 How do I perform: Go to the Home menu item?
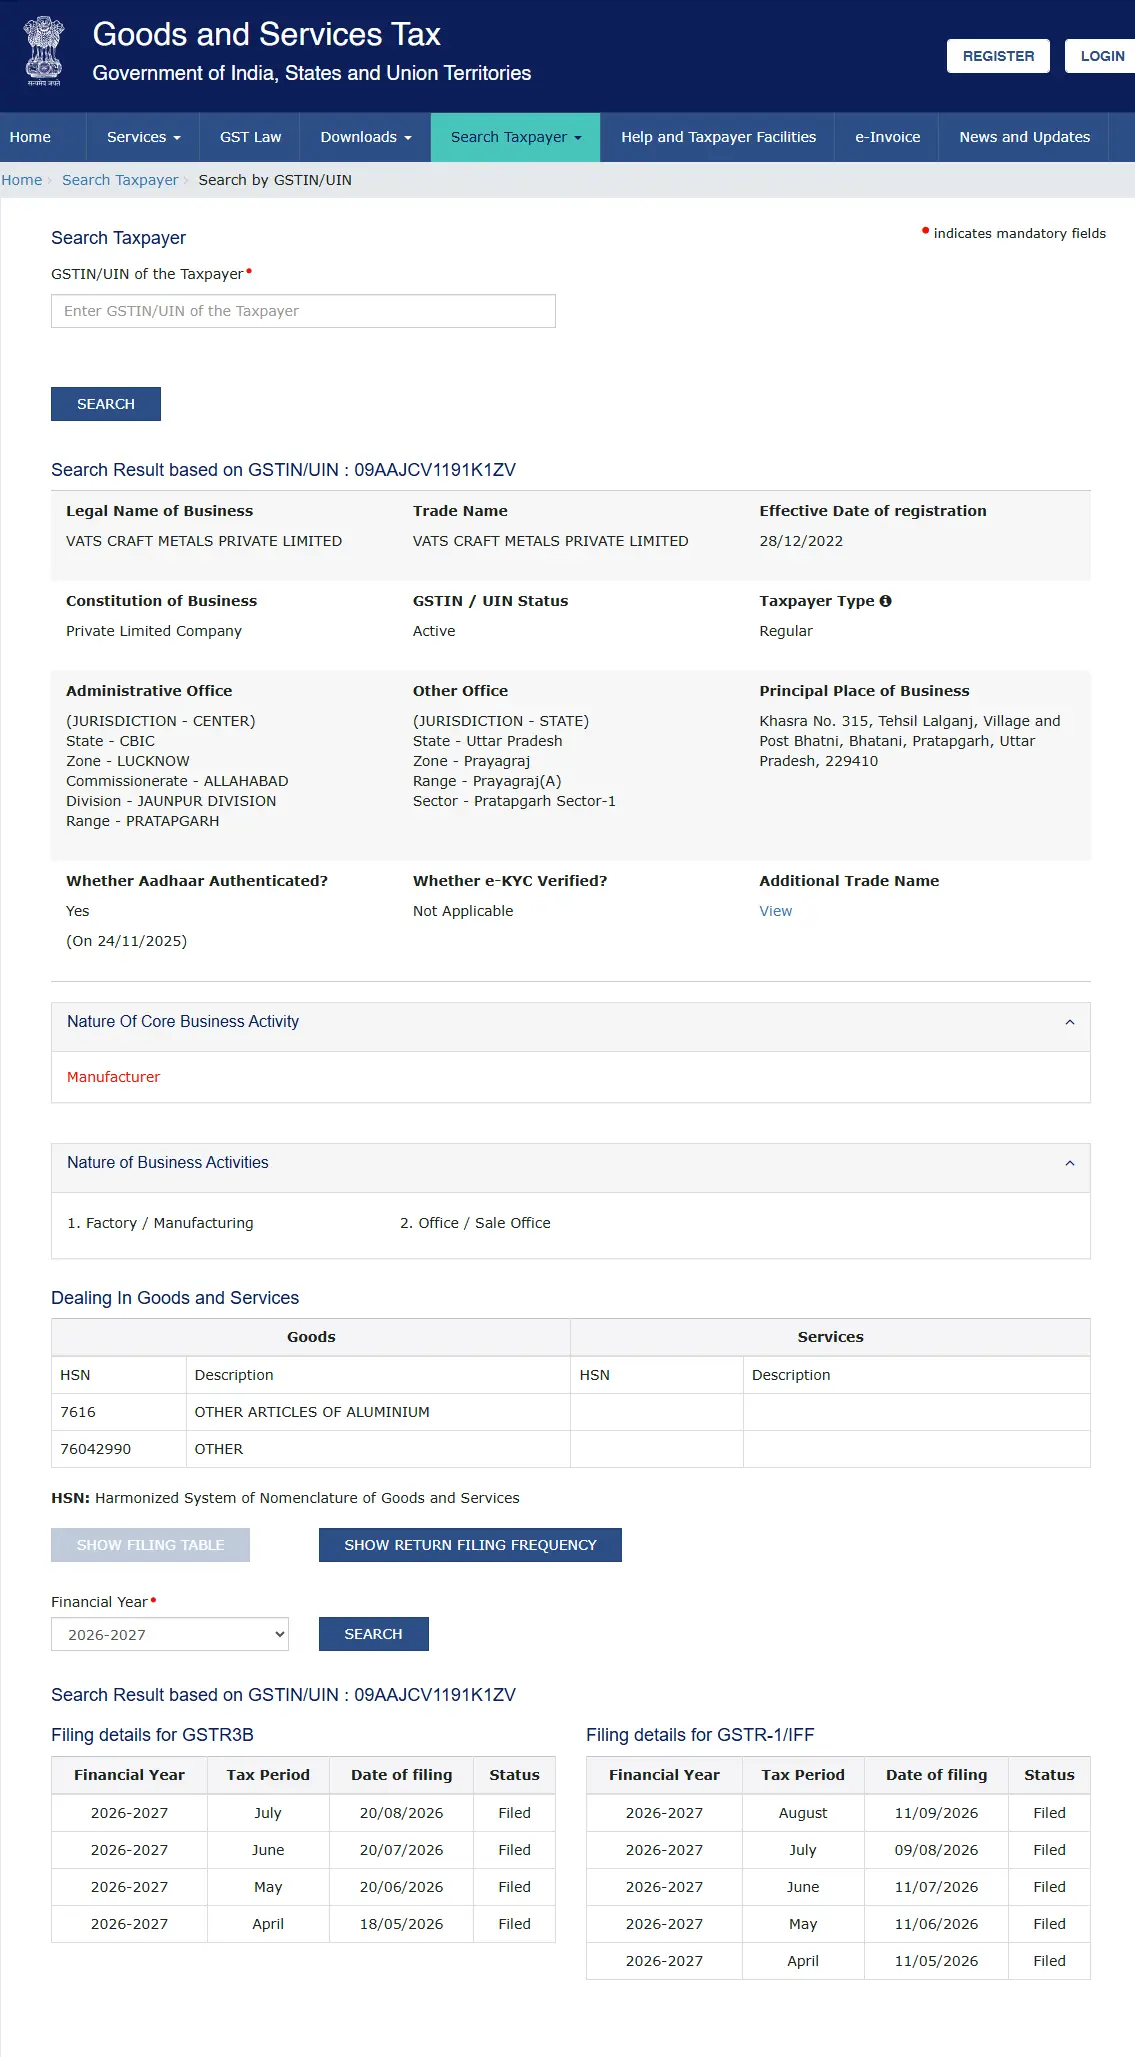pyautogui.click(x=30, y=137)
